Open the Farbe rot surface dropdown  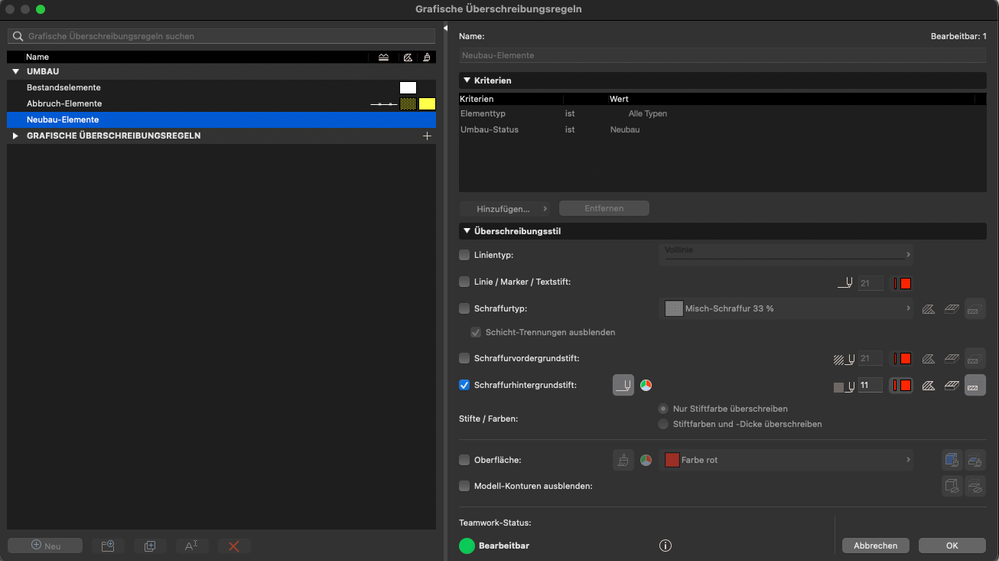pos(786,460)
